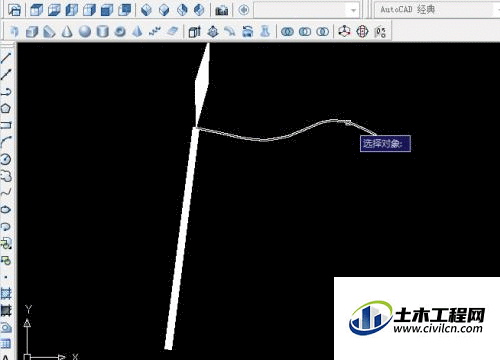Activate the Extrude tool
Screen dimensions: 500x360
tap(195, 32)
